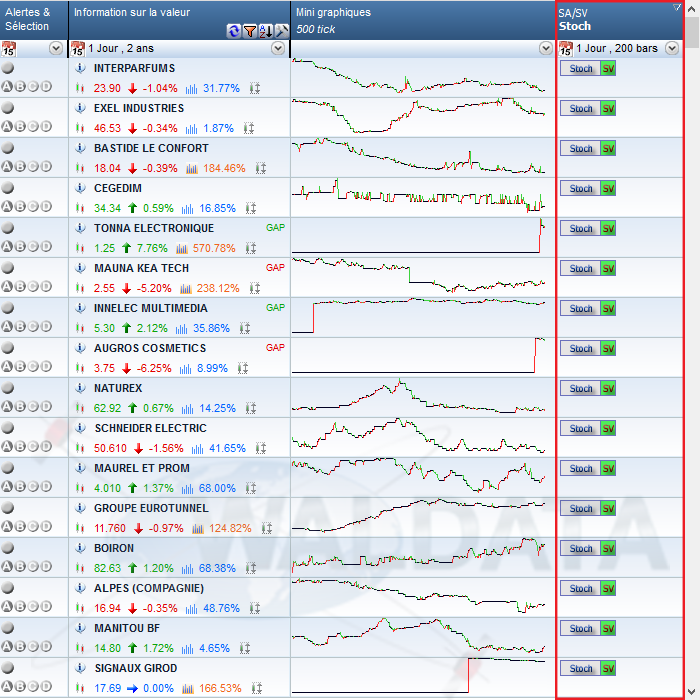
Task: Click the Alertes & Sélection column header
Action: (x=34, y=20)
